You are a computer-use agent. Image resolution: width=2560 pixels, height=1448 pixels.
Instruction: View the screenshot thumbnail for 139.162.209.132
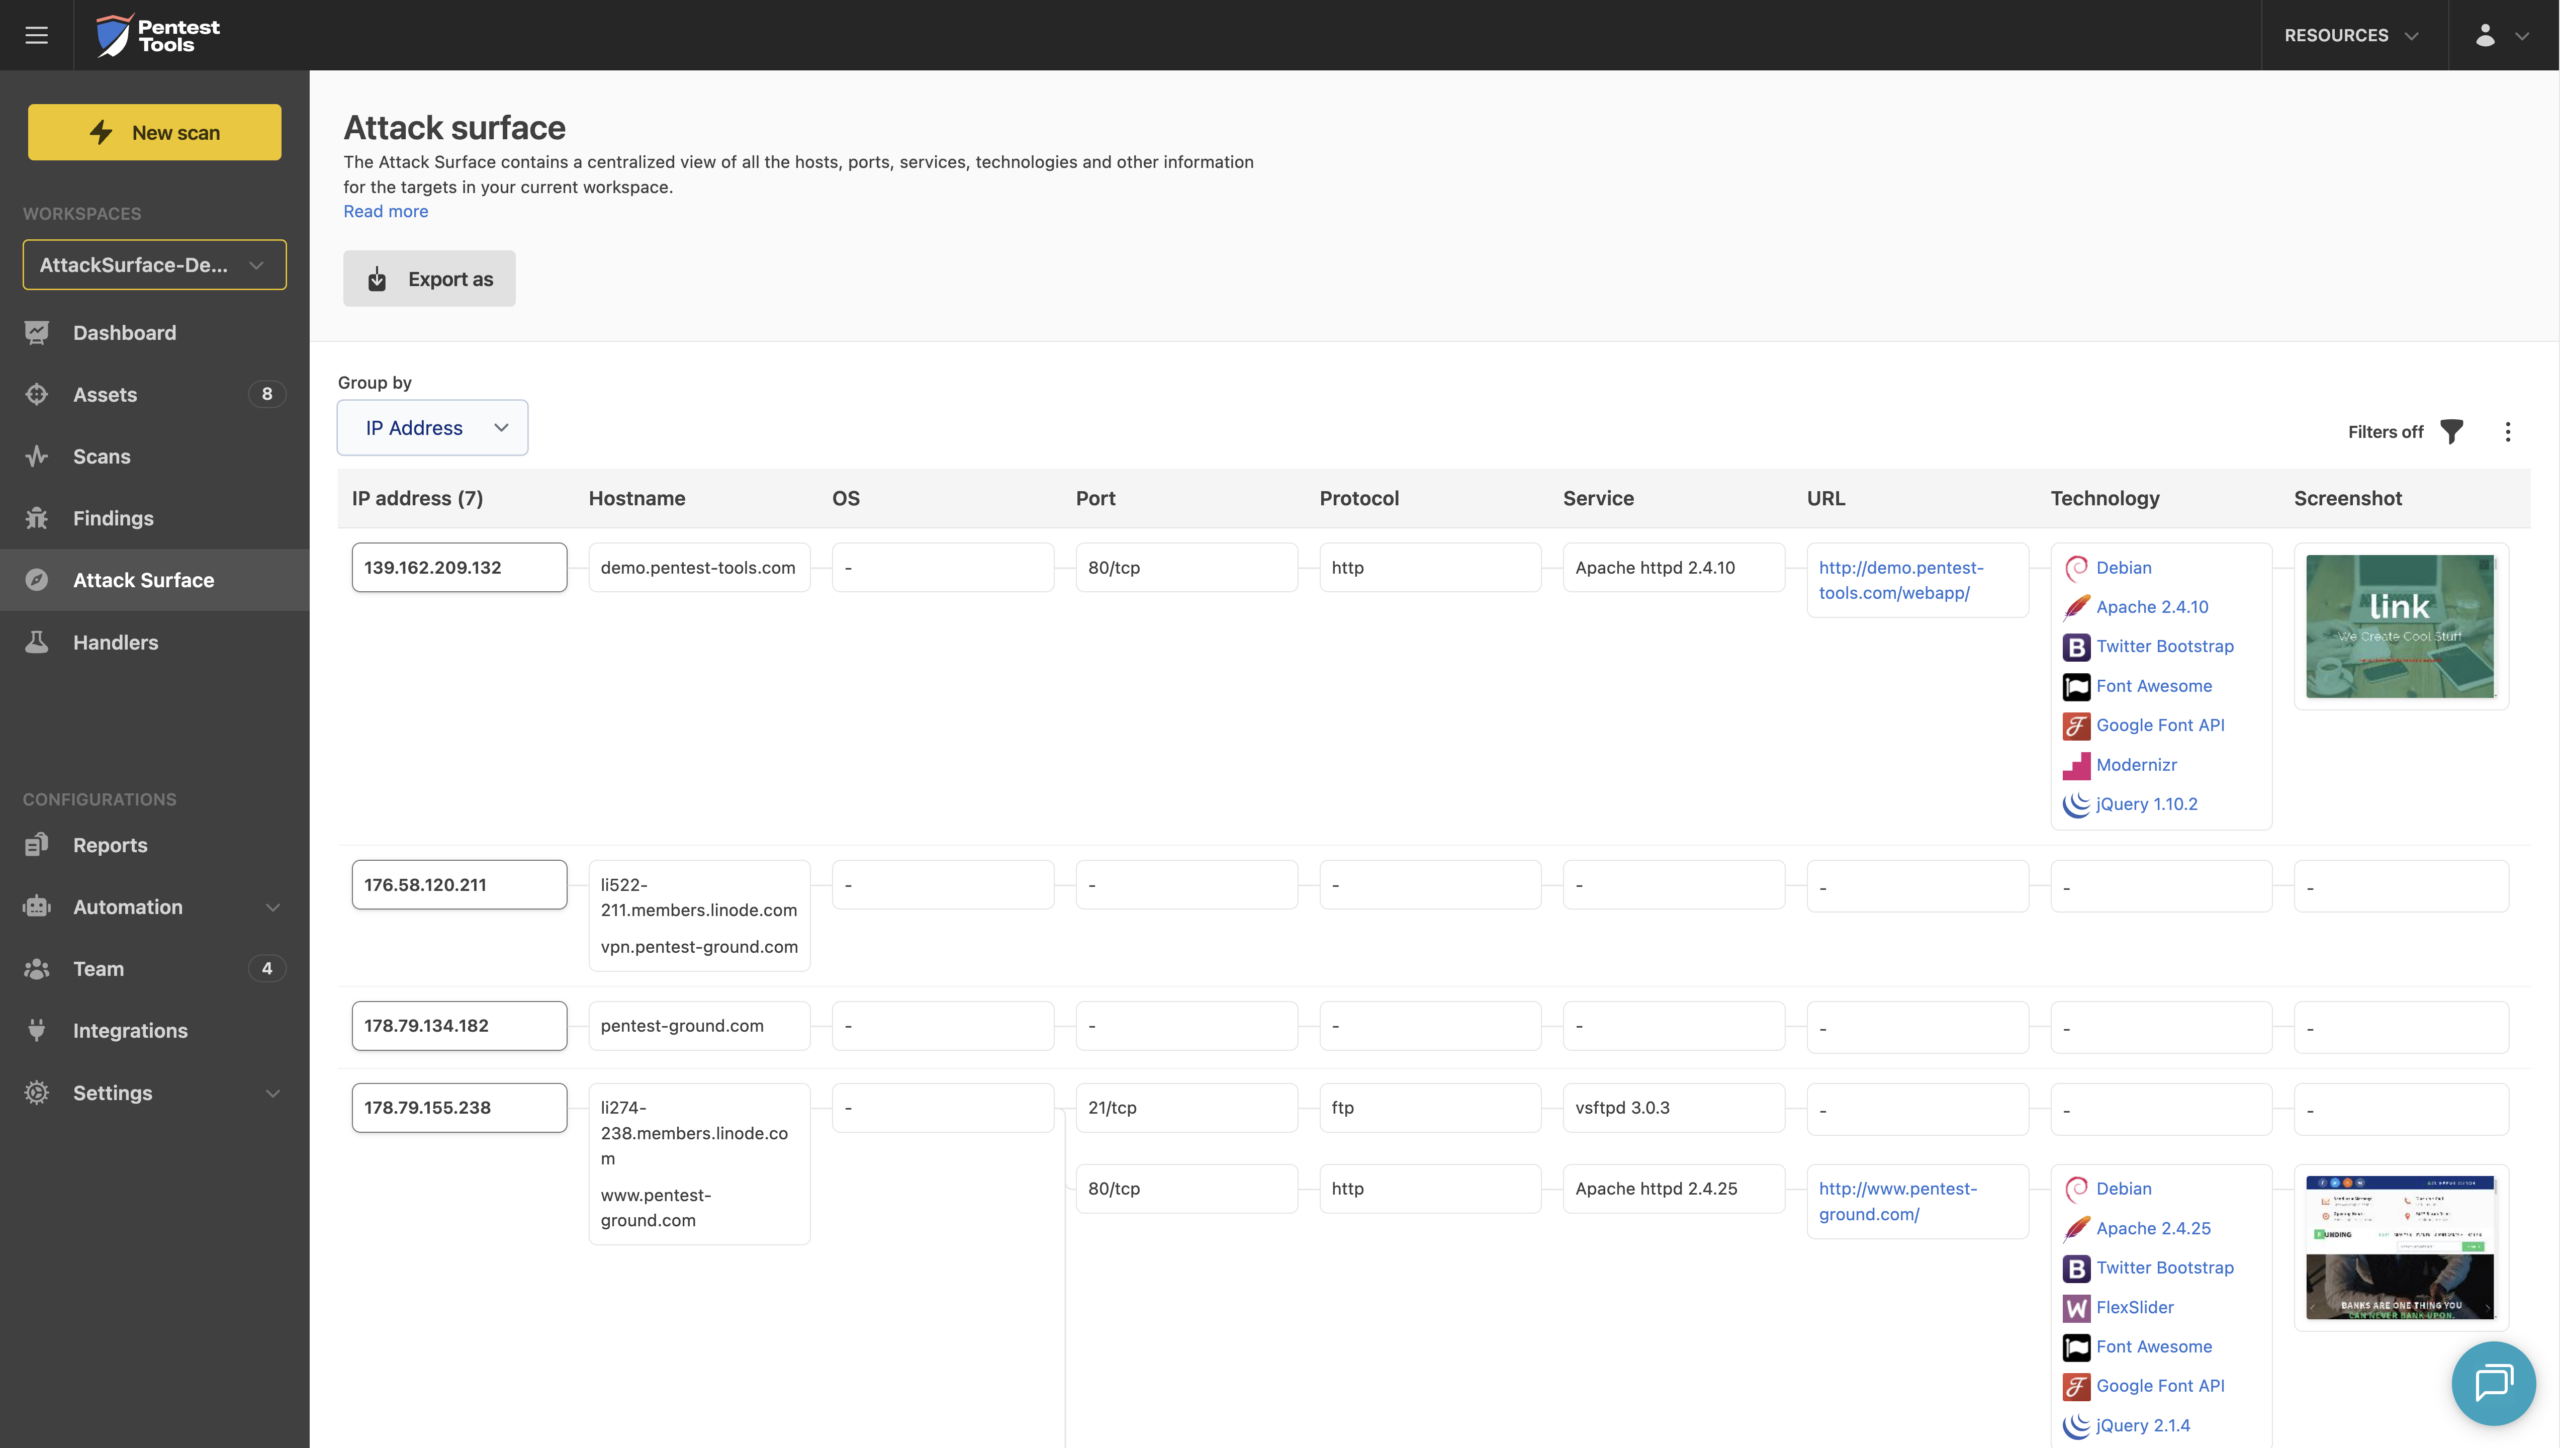tap(2399, 626)
